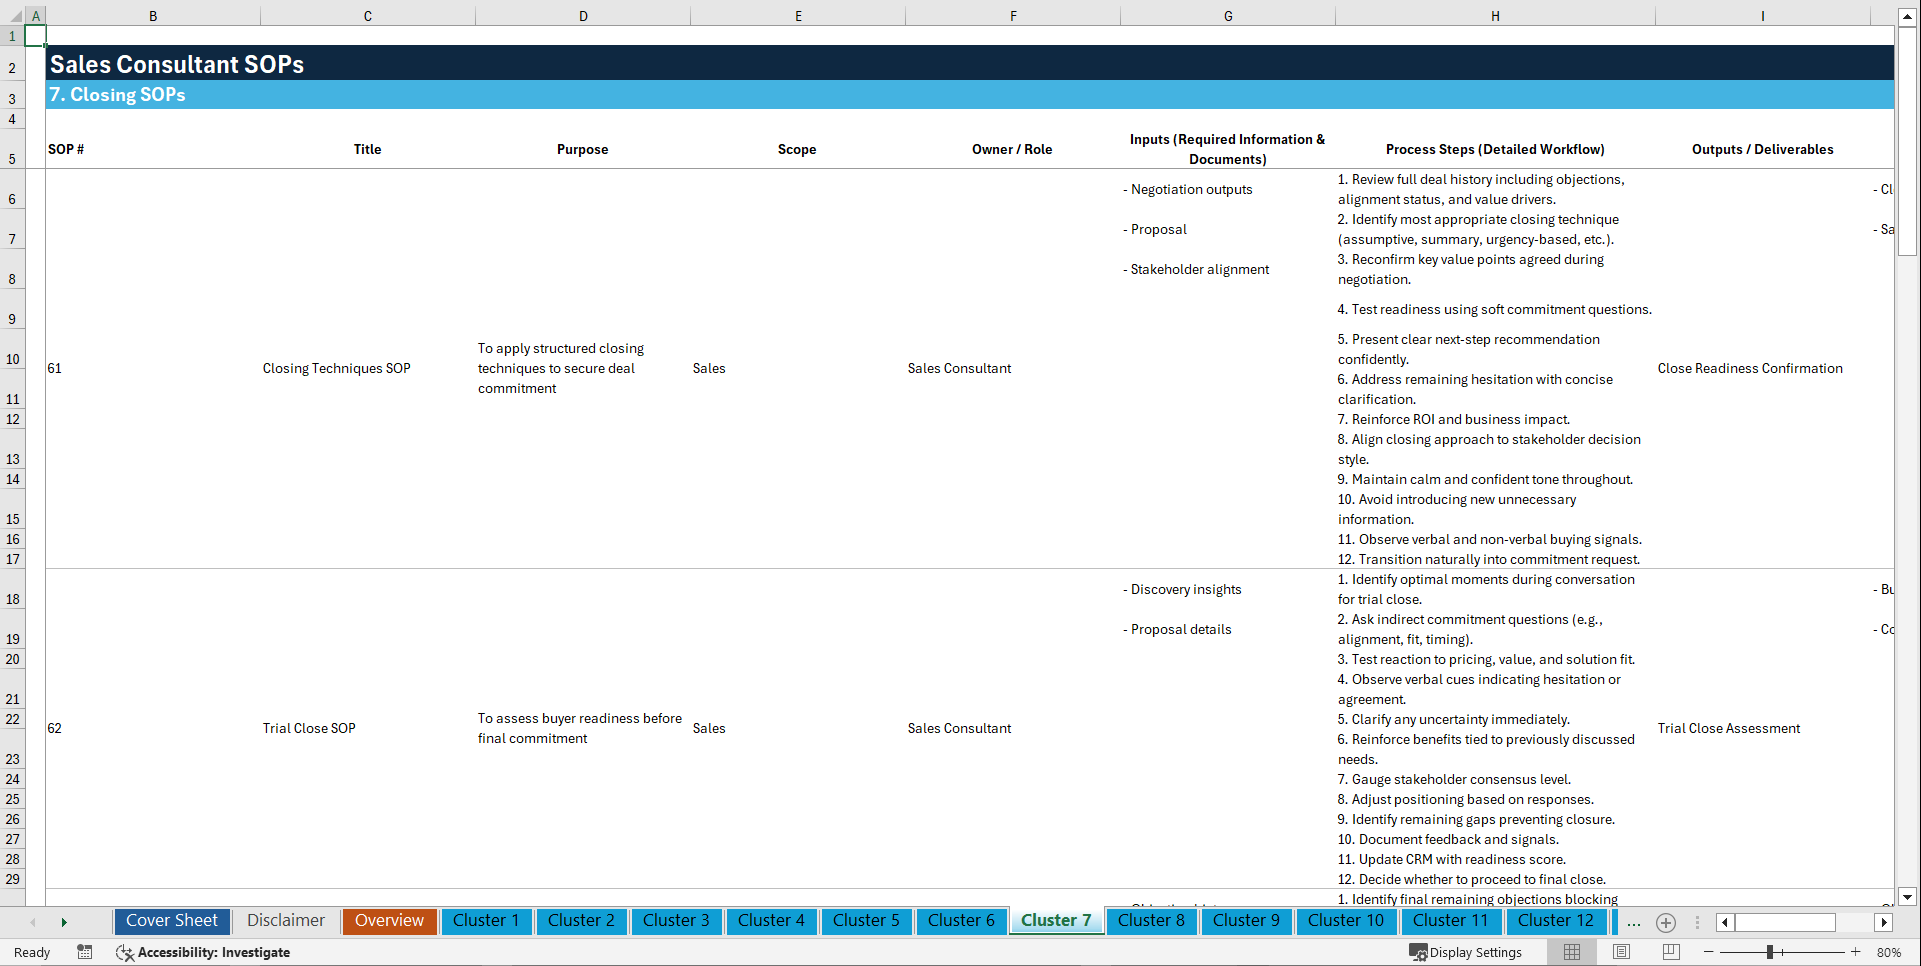Open the hidden sheets ellipsis list

click(x=1634, y=922)
